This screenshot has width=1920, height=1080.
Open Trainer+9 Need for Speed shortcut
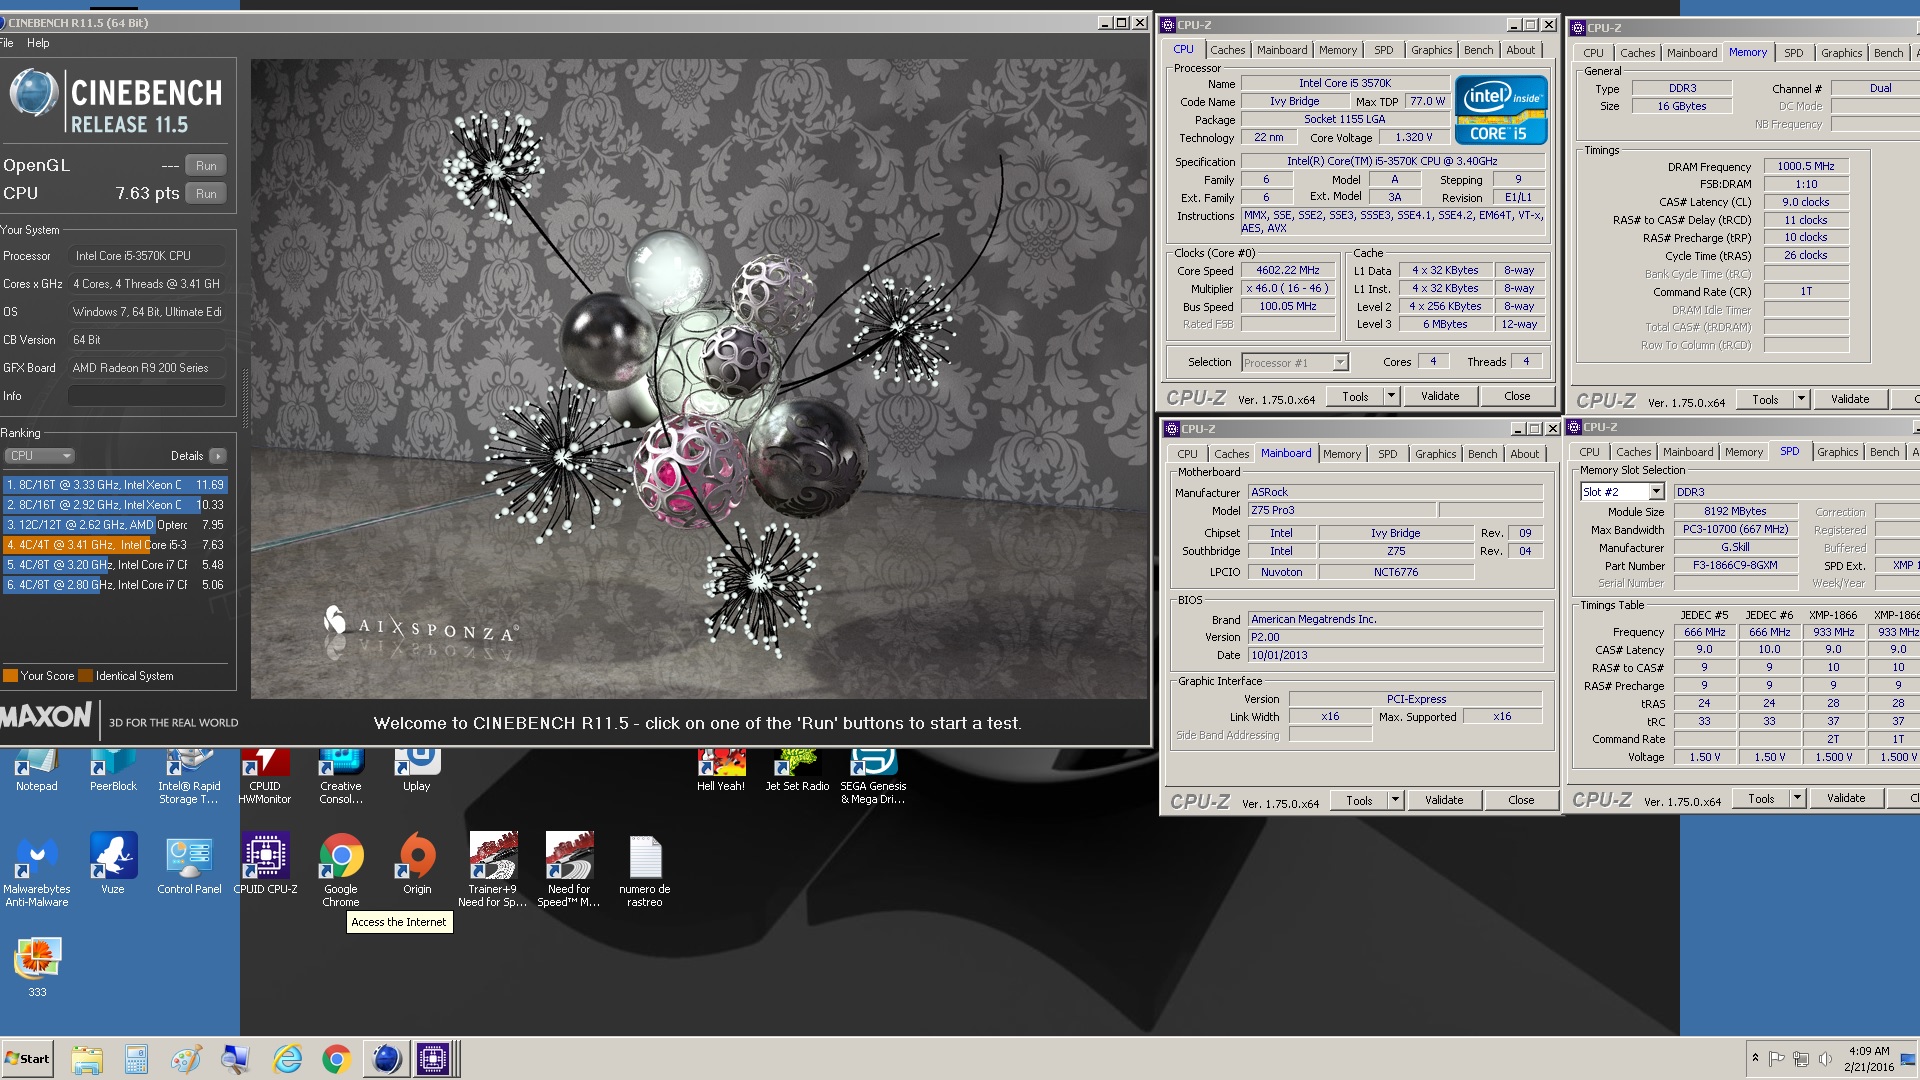(493, 870)
